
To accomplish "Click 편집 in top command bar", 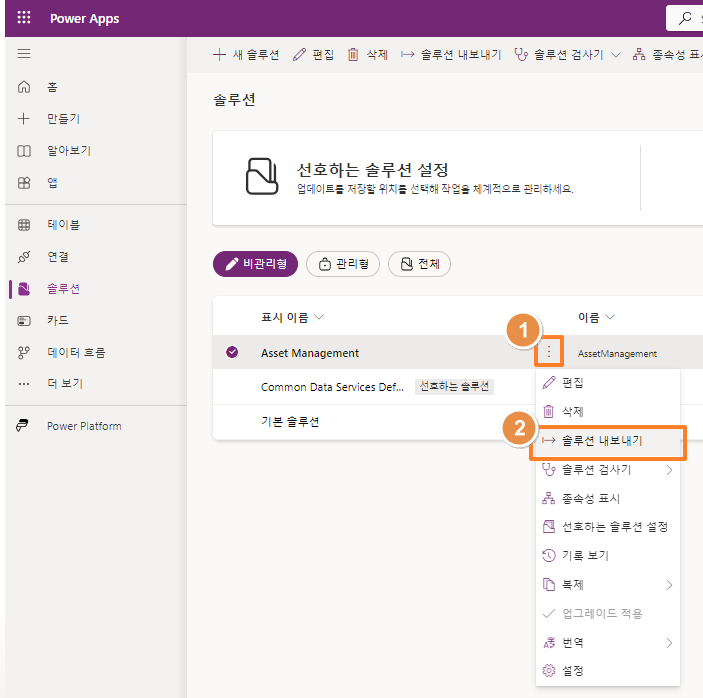I will (x=313, y=55).
